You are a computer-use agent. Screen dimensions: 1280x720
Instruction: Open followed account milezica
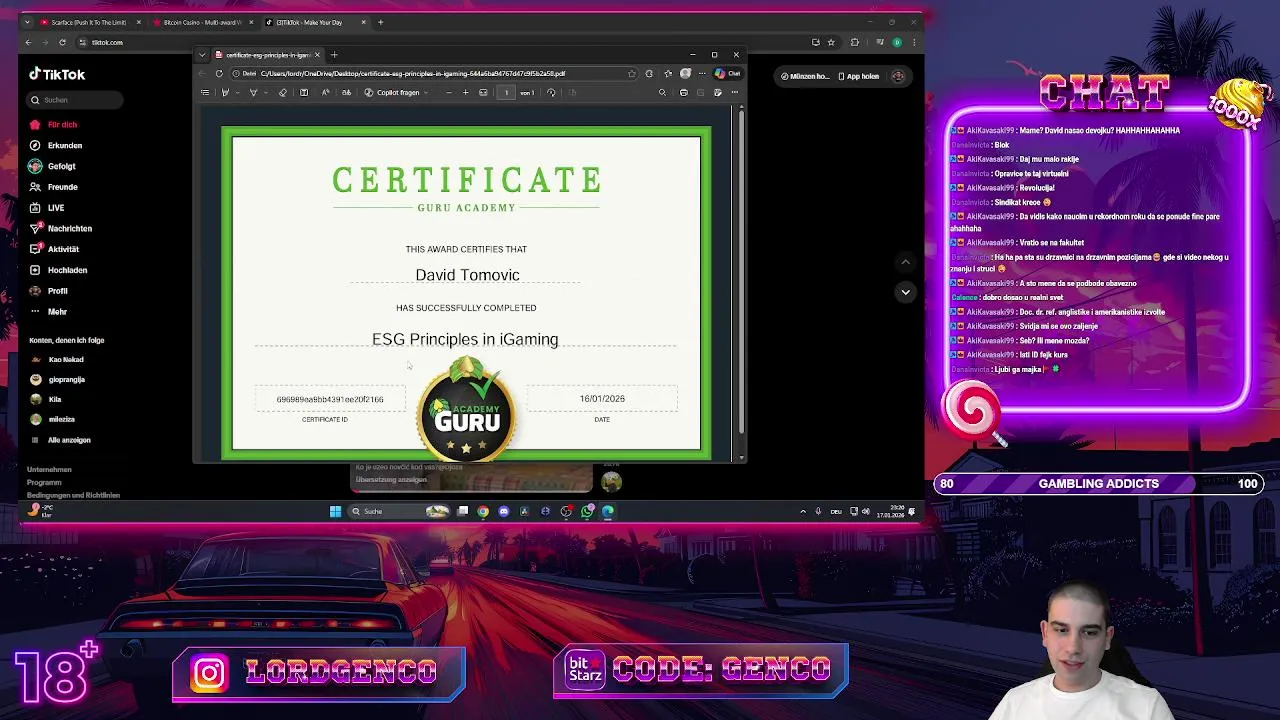61,420
